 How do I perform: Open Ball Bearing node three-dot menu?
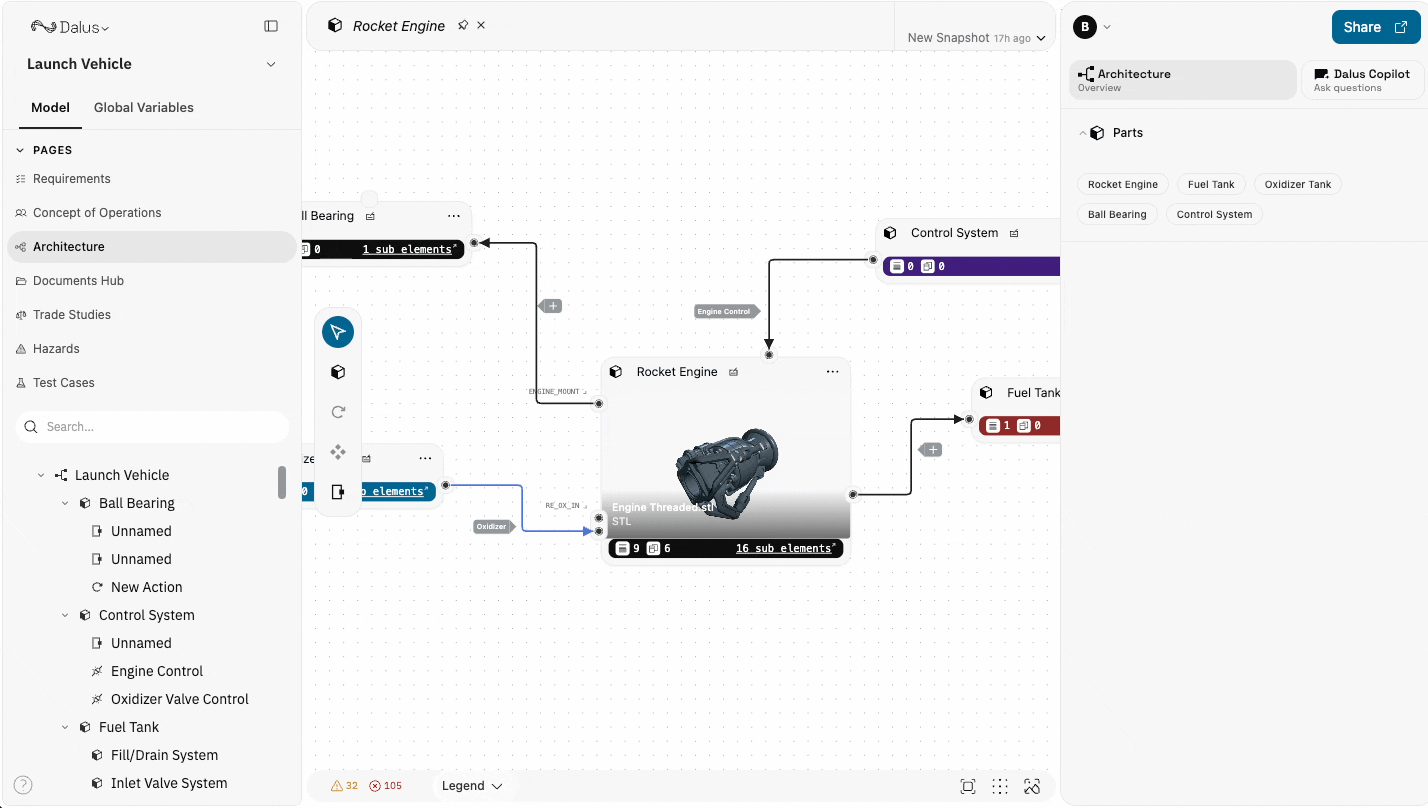tap(454, 216)
